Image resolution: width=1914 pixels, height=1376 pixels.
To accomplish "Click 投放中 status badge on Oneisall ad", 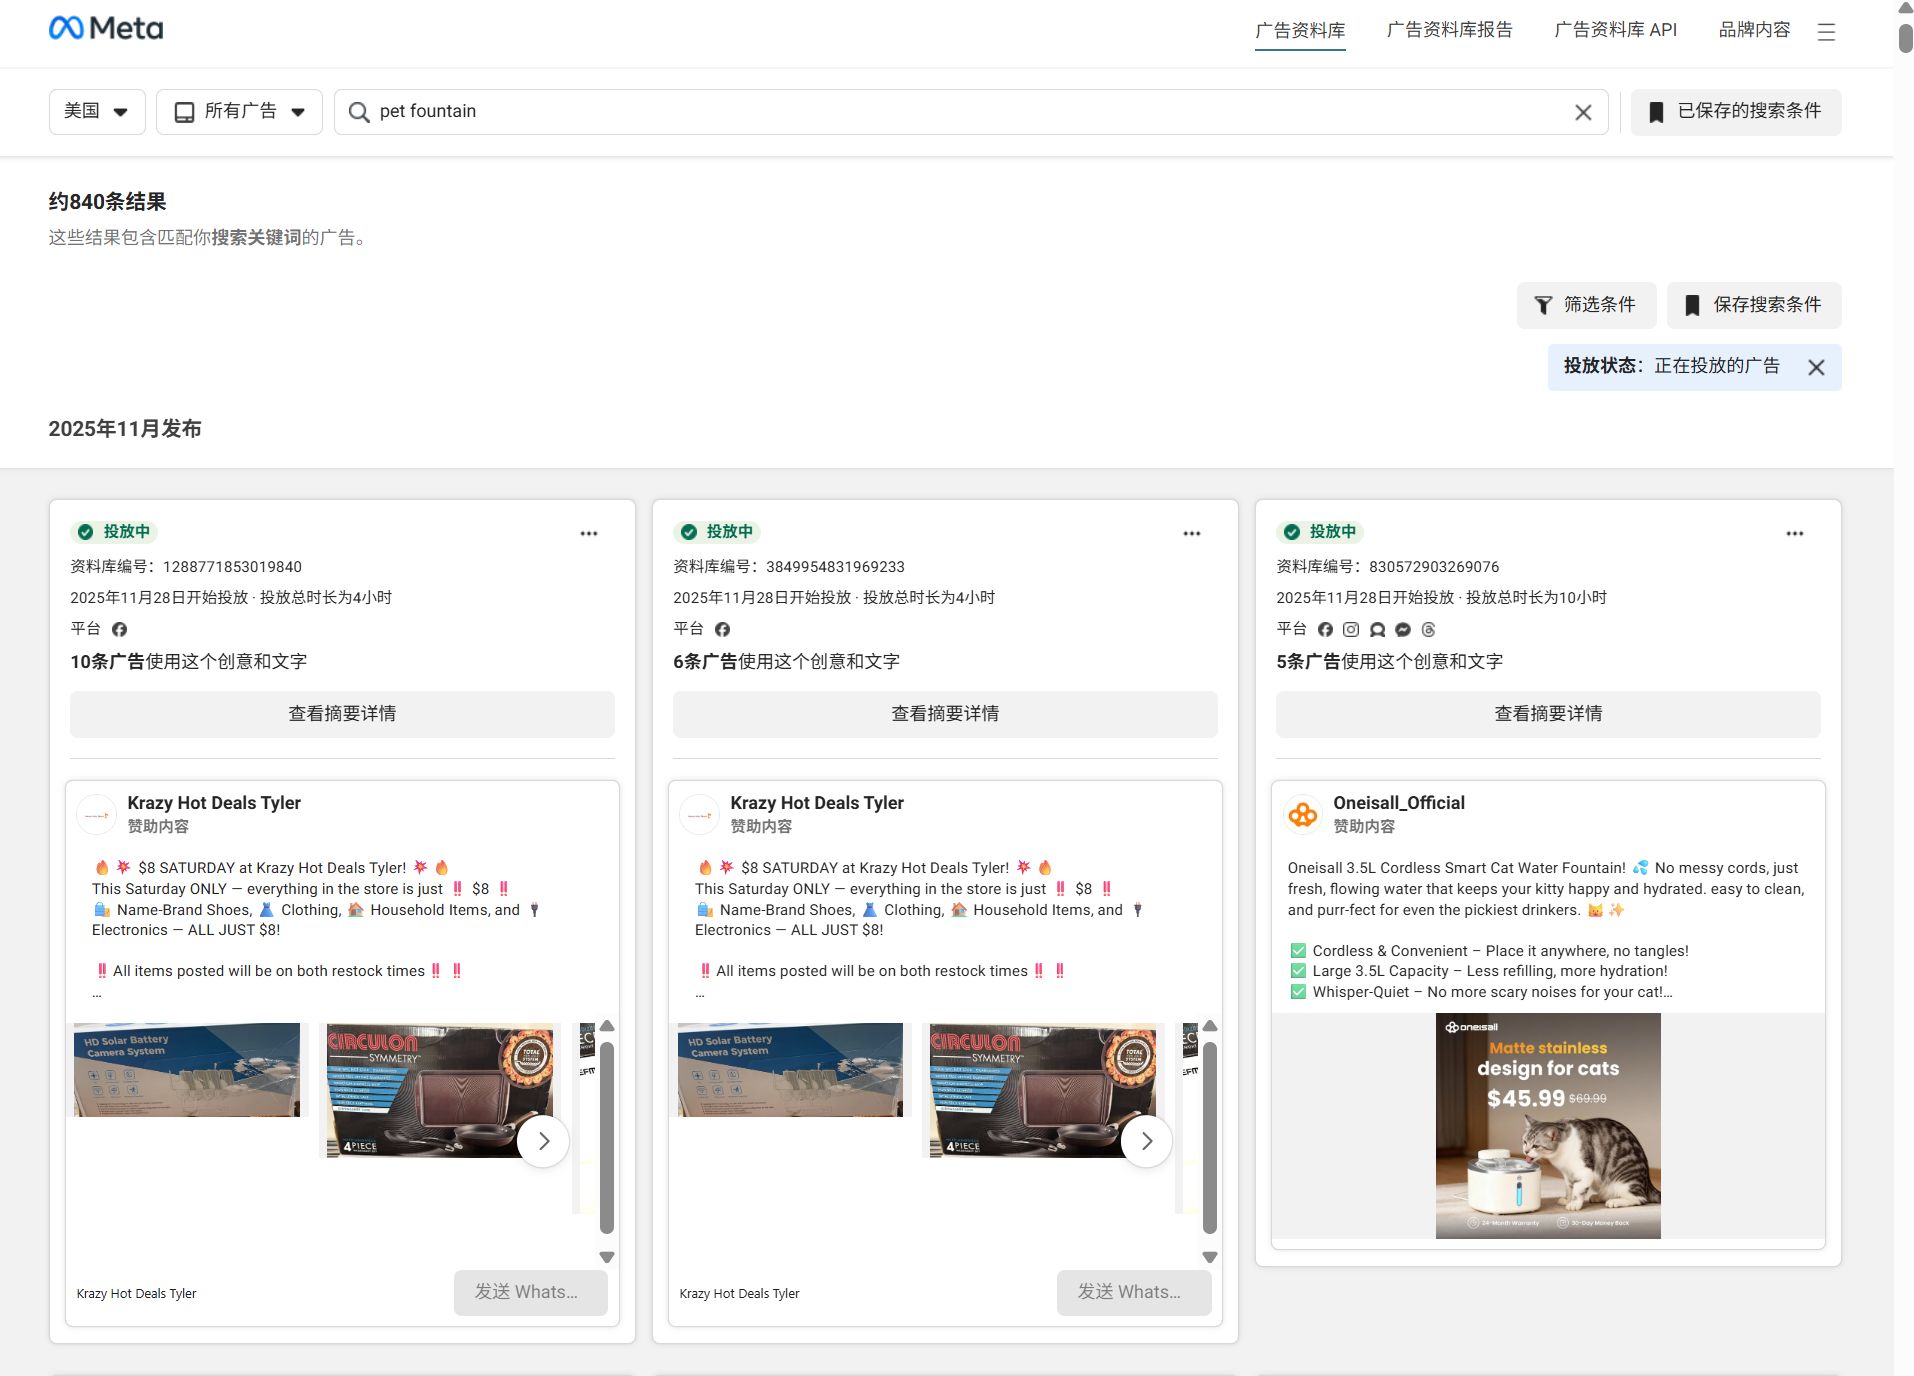I will [1321, 532].
